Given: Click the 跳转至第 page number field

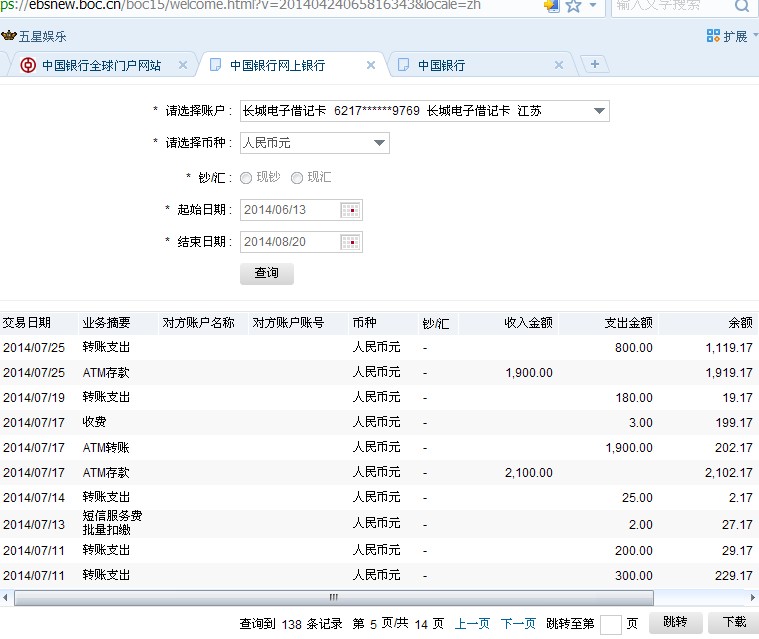Looking at the screenshot, I should pyautogui.click(x=610, y=624).
